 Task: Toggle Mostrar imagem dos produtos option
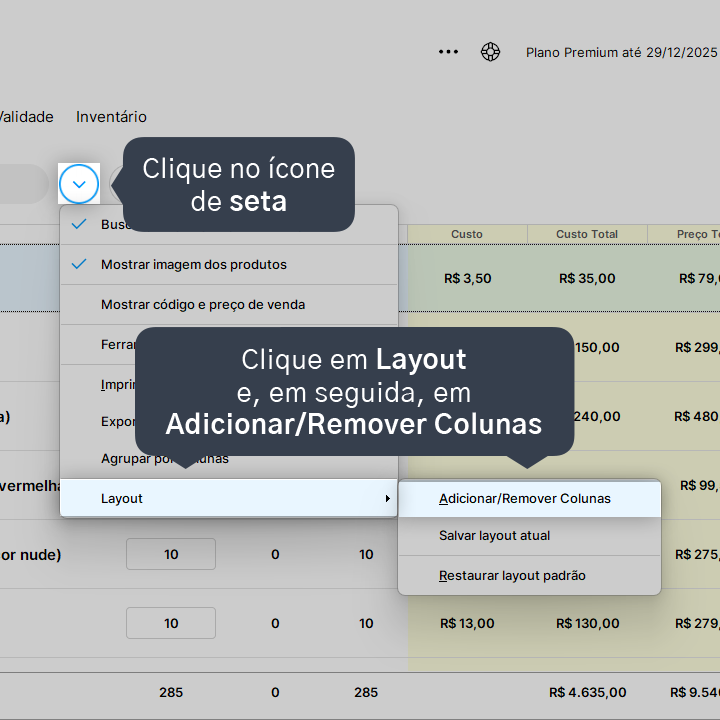pos(229,264)
